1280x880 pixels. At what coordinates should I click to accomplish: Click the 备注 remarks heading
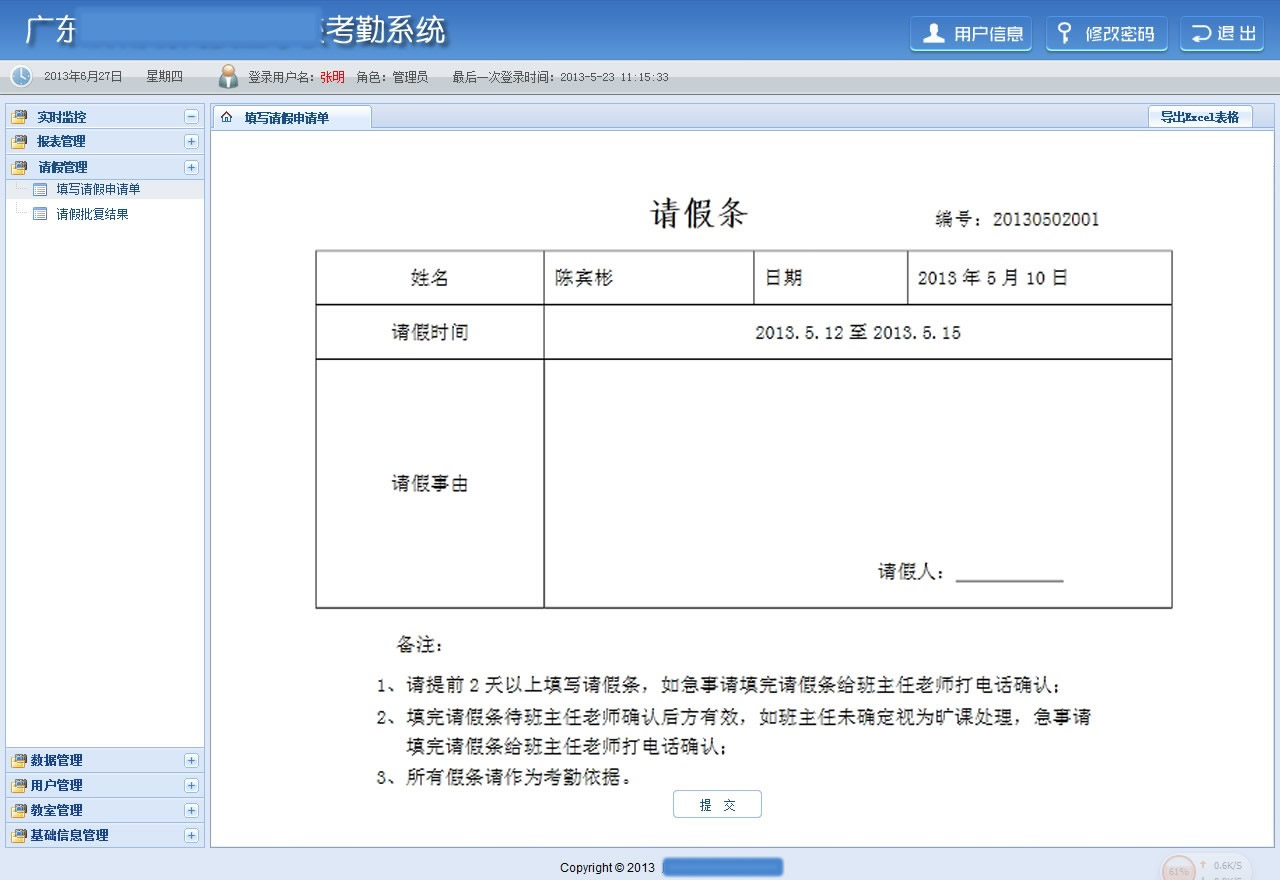[x=420, y=645]
